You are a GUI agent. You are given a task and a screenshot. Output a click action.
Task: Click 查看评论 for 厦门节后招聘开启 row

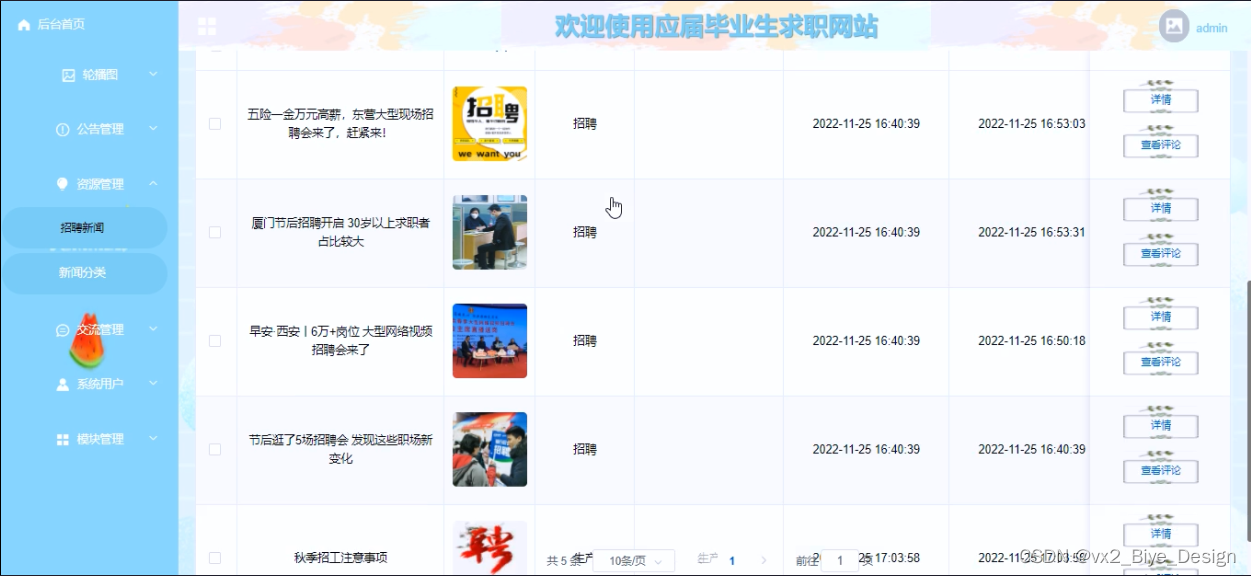pos(1160,254)
